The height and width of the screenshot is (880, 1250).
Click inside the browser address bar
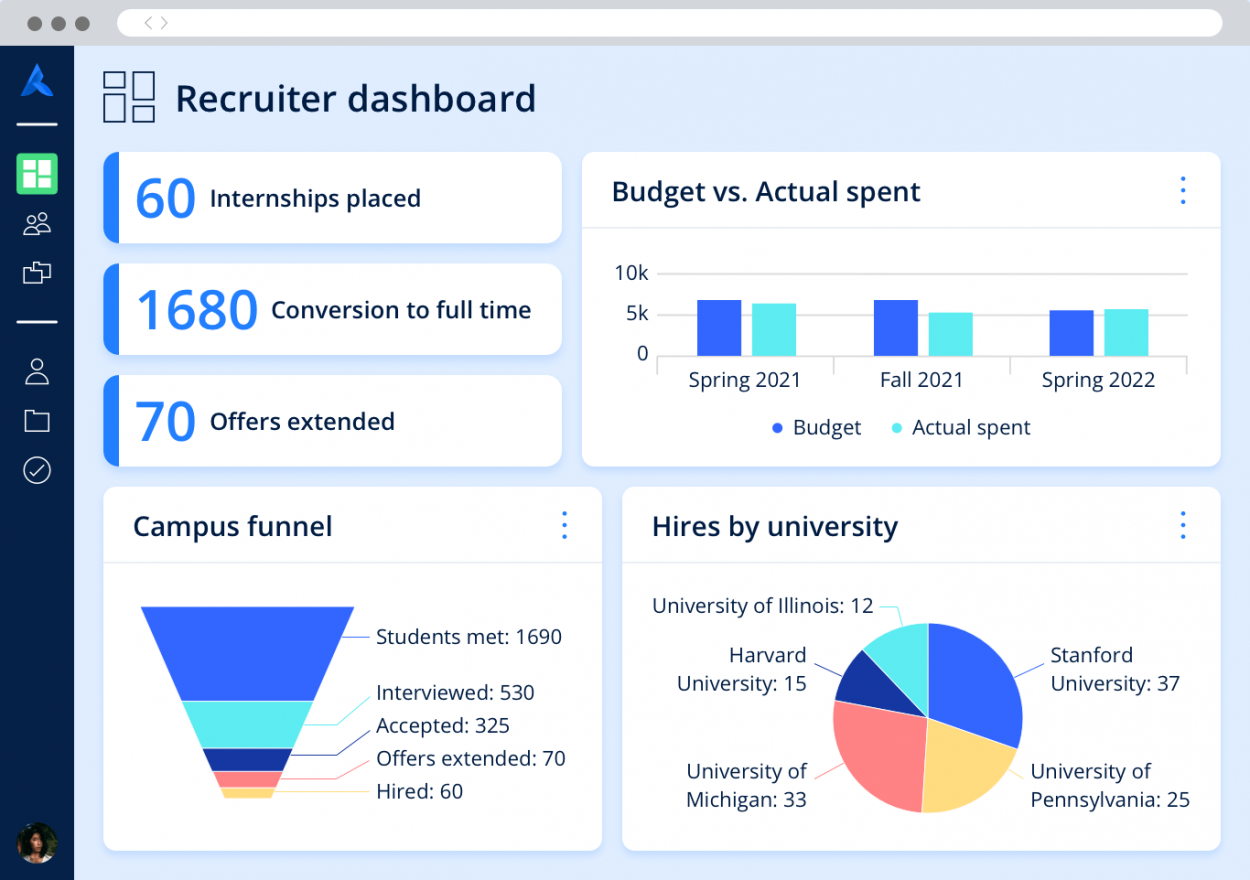[x=670, y=23]
